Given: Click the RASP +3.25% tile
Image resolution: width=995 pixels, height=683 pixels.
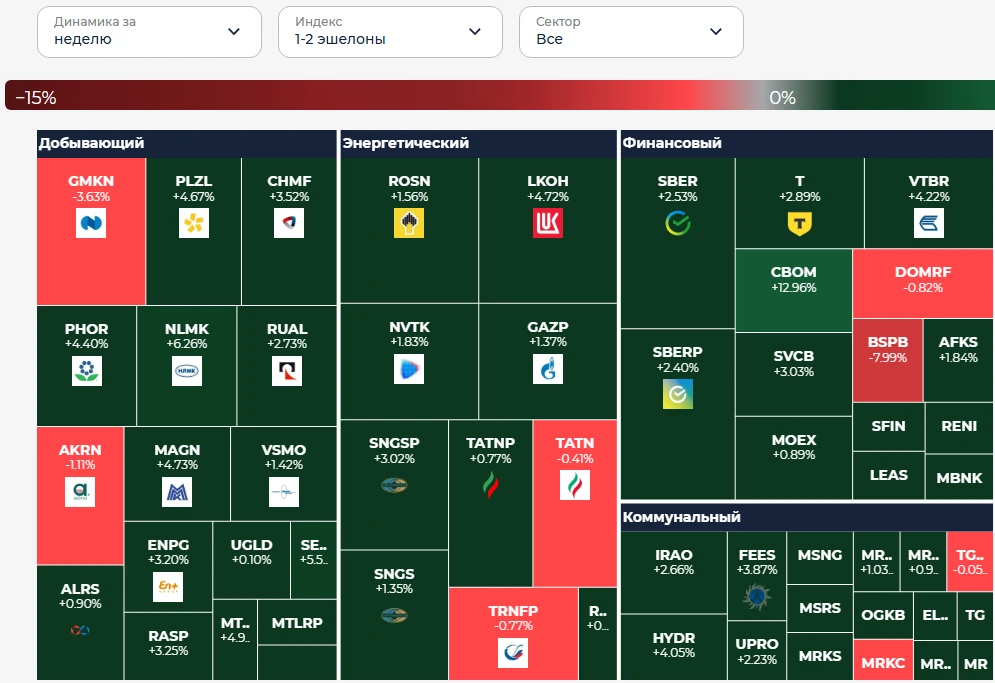Looking at the screenshot, I should [x=168, y=646].
